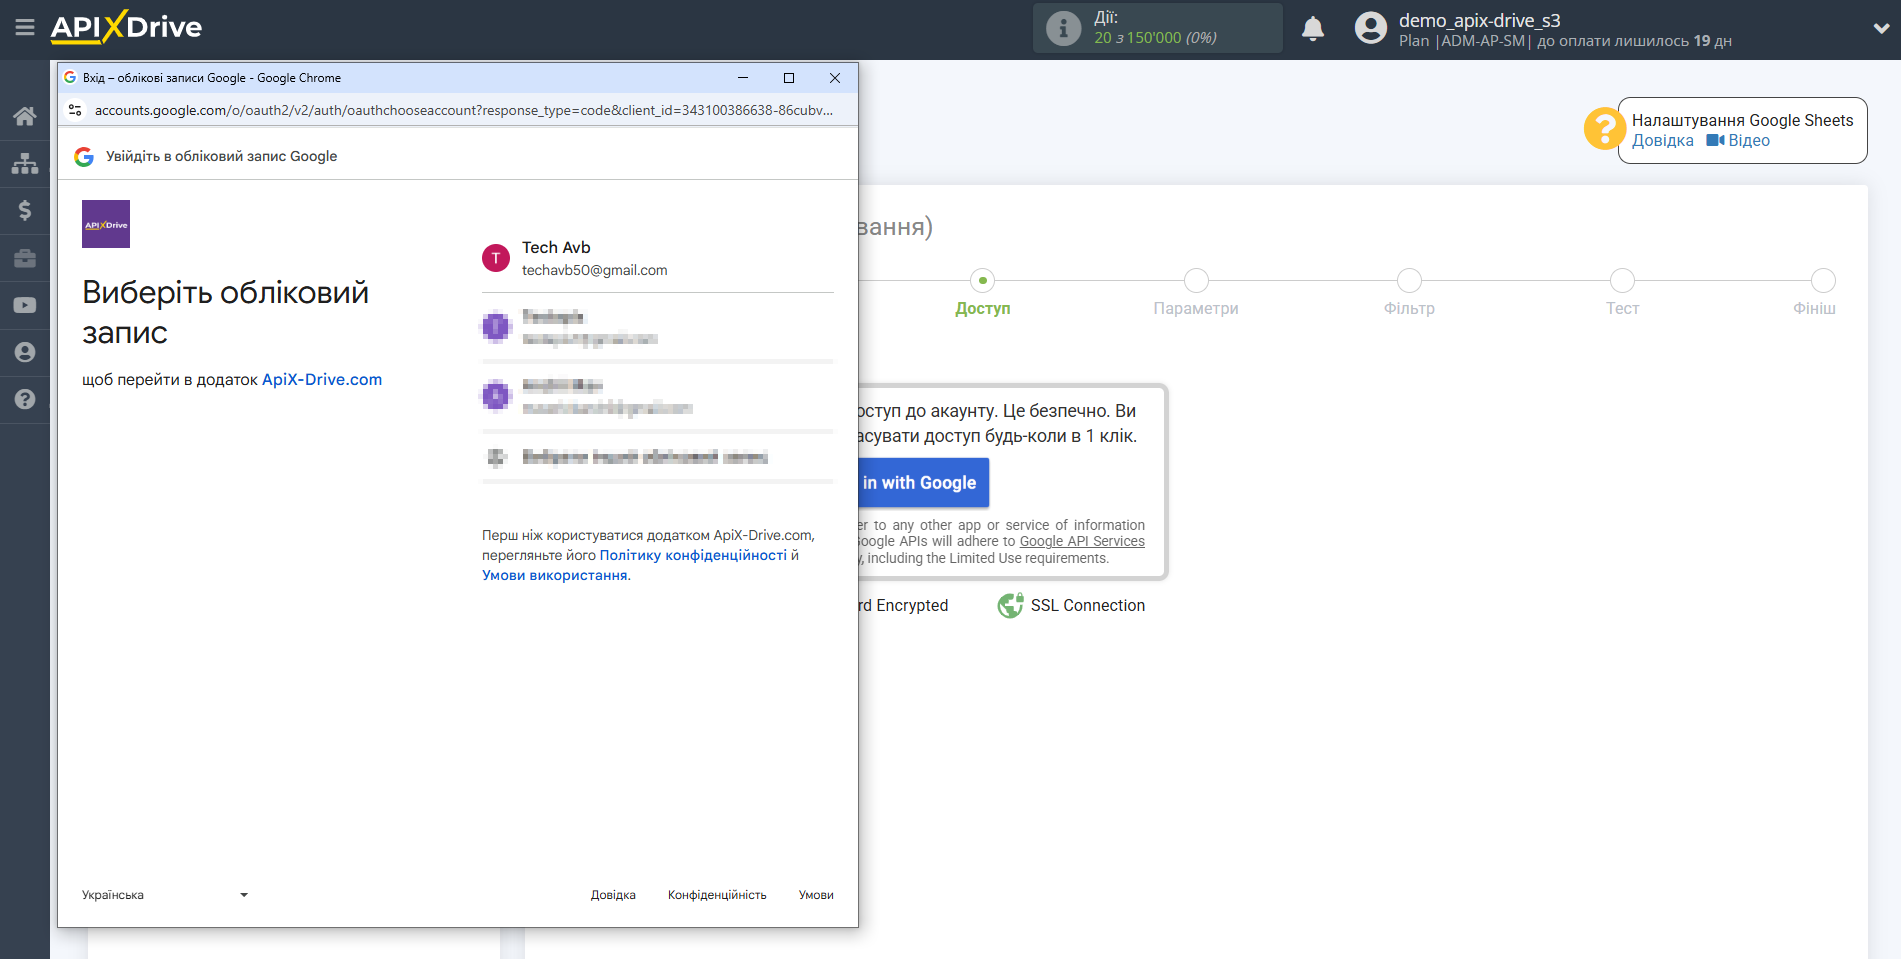Image resolution: width=1901 pixels, height=959 pixels.
Task: Open the hamburger menu in ApiX-Drive
Action: [x=25, y=28]
